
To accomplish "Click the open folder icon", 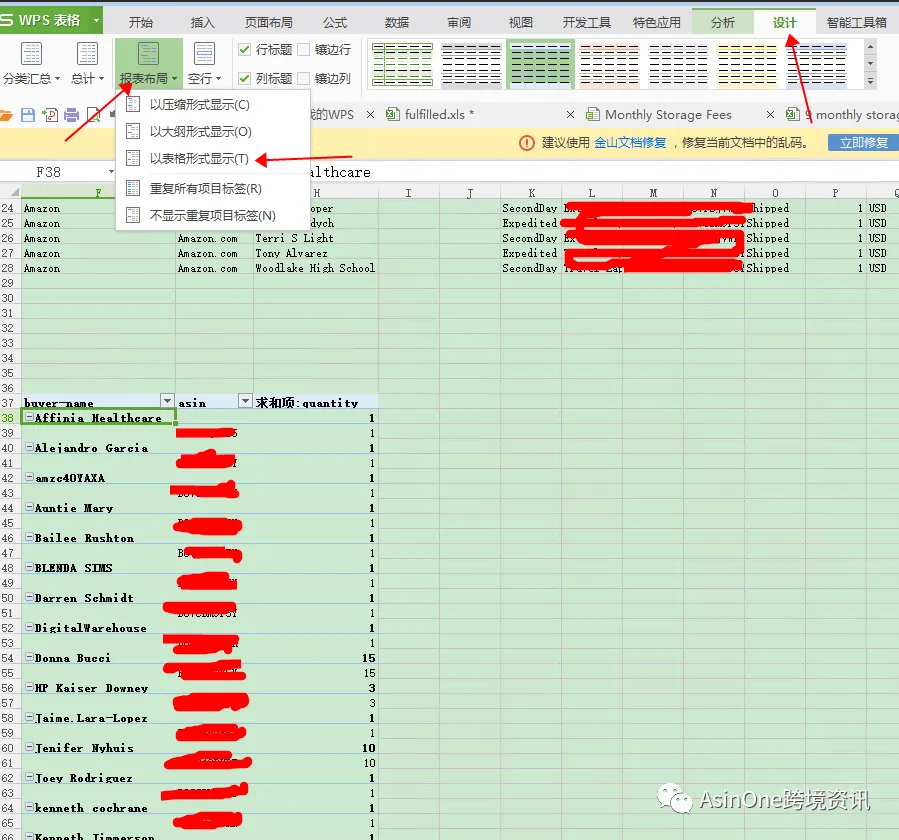I will [6, 115].
